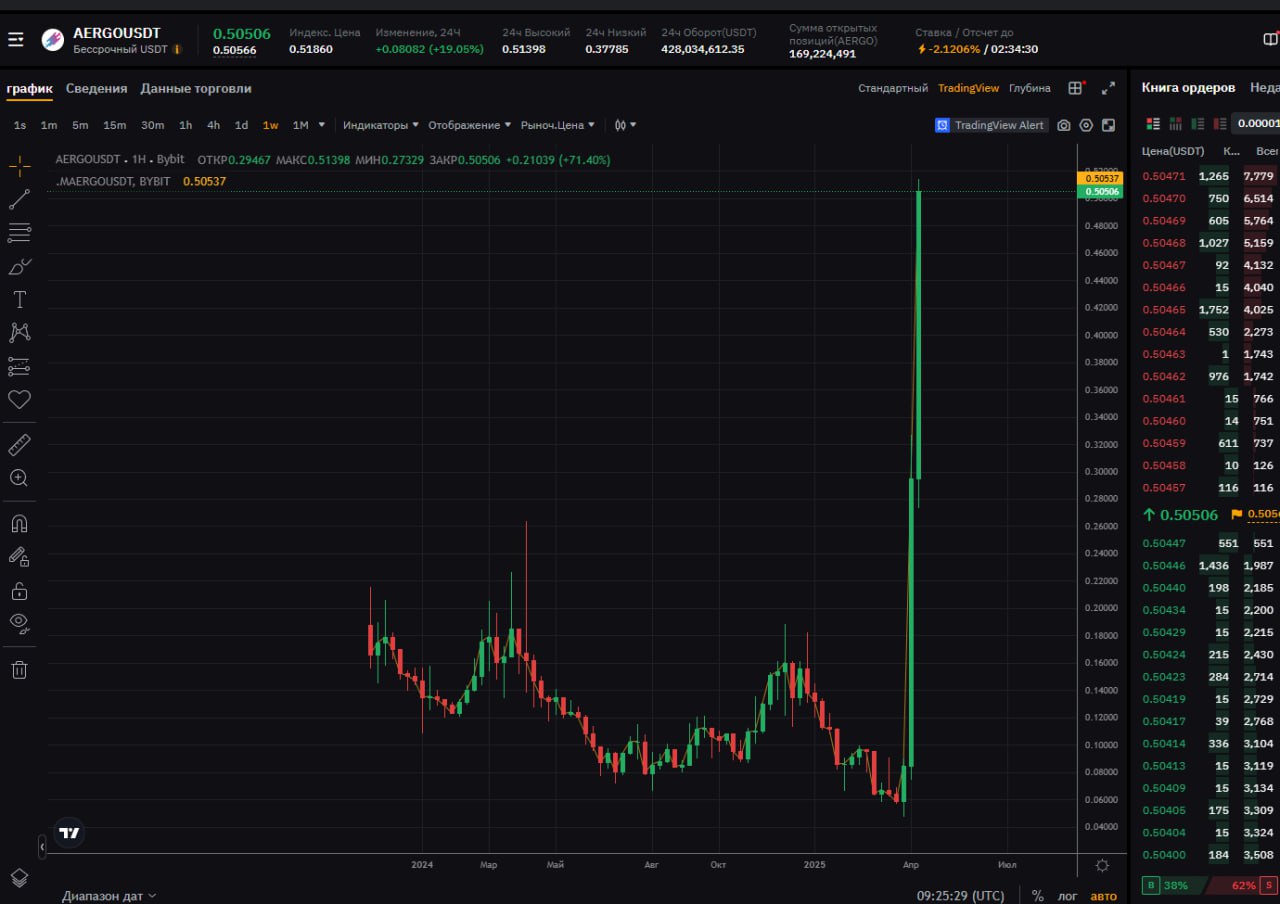The height and width of the screenshot is (904, 1280).
Task: Set timeframe to 15m
Action: pyautogui.click(x=115, y=125)
